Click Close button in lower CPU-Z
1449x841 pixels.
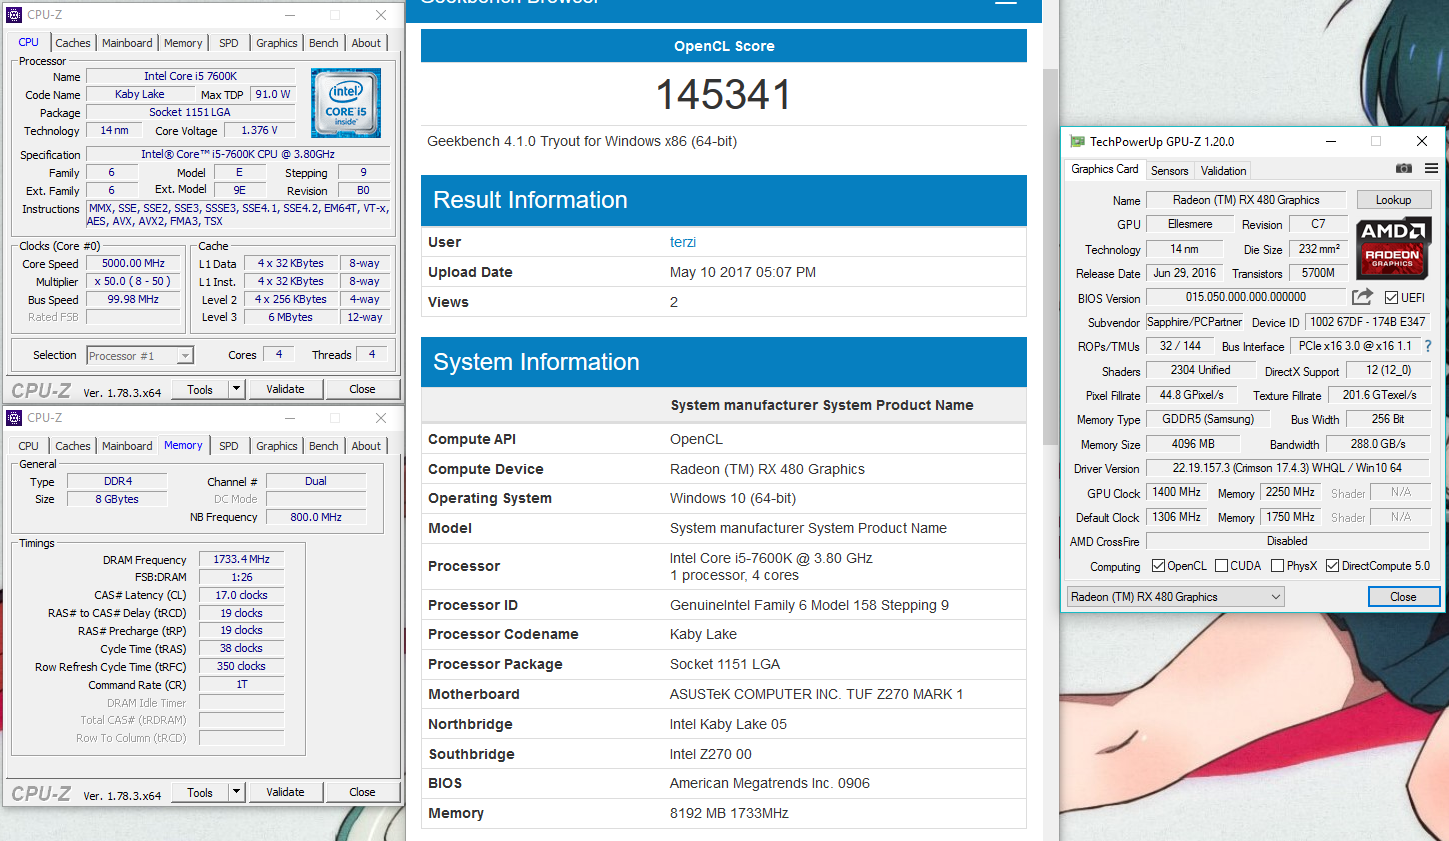(362, 792)
